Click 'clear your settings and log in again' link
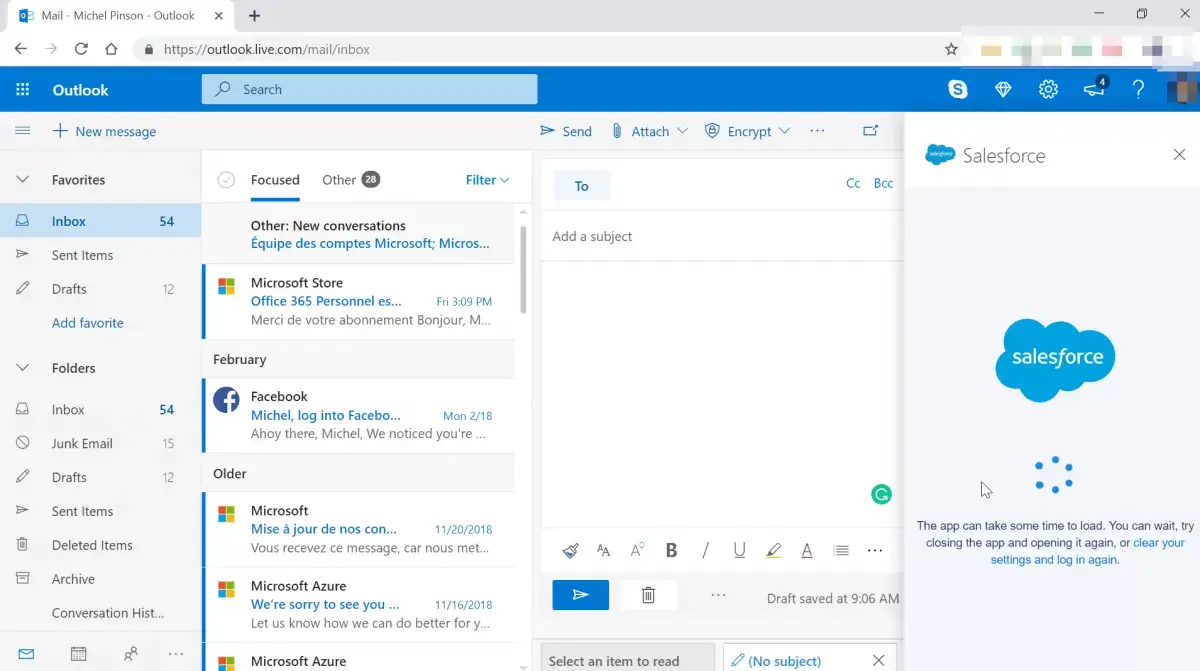The height and width of the screenshot is (671, 1200). (1087, 551)
